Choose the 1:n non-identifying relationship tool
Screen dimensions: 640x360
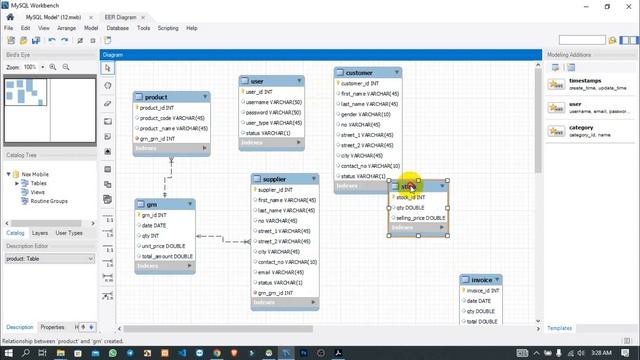point(108,233)
